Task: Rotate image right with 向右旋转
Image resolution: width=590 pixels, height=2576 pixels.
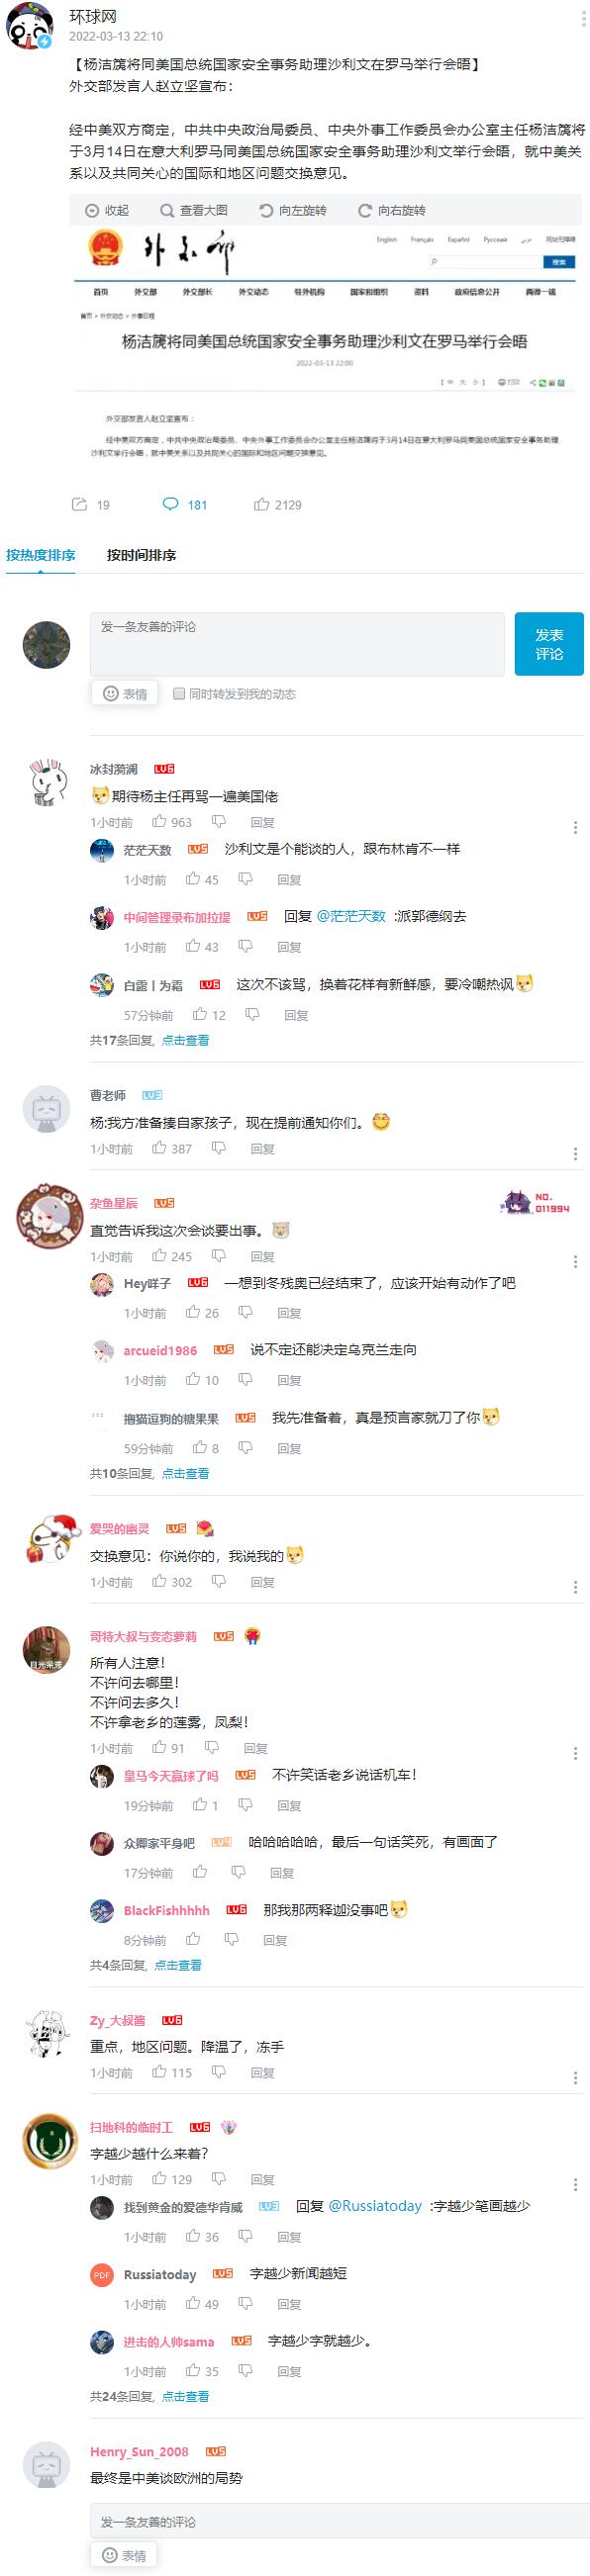Action: [392, 210]
